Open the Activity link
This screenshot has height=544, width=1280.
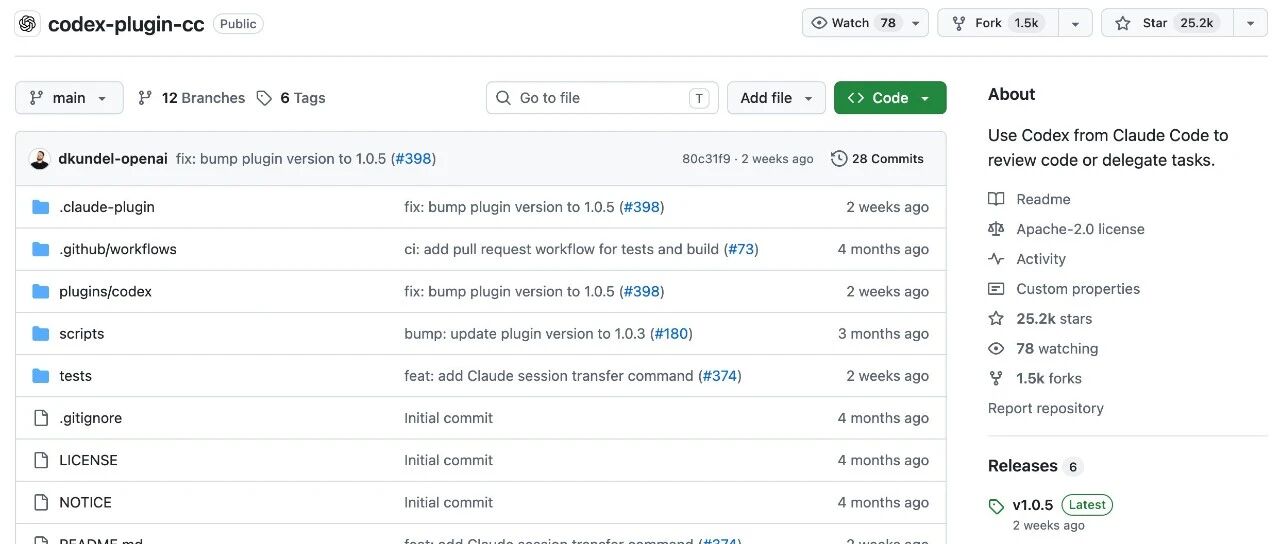pos(1041,259)
